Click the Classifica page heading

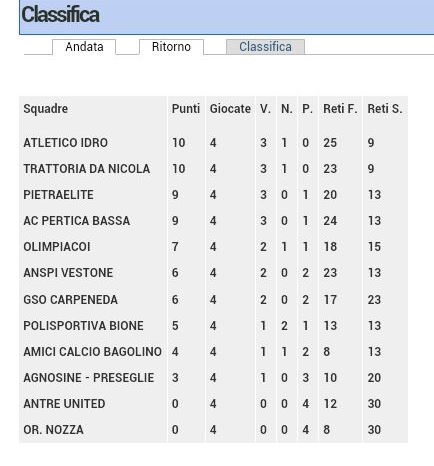[60, 15]
